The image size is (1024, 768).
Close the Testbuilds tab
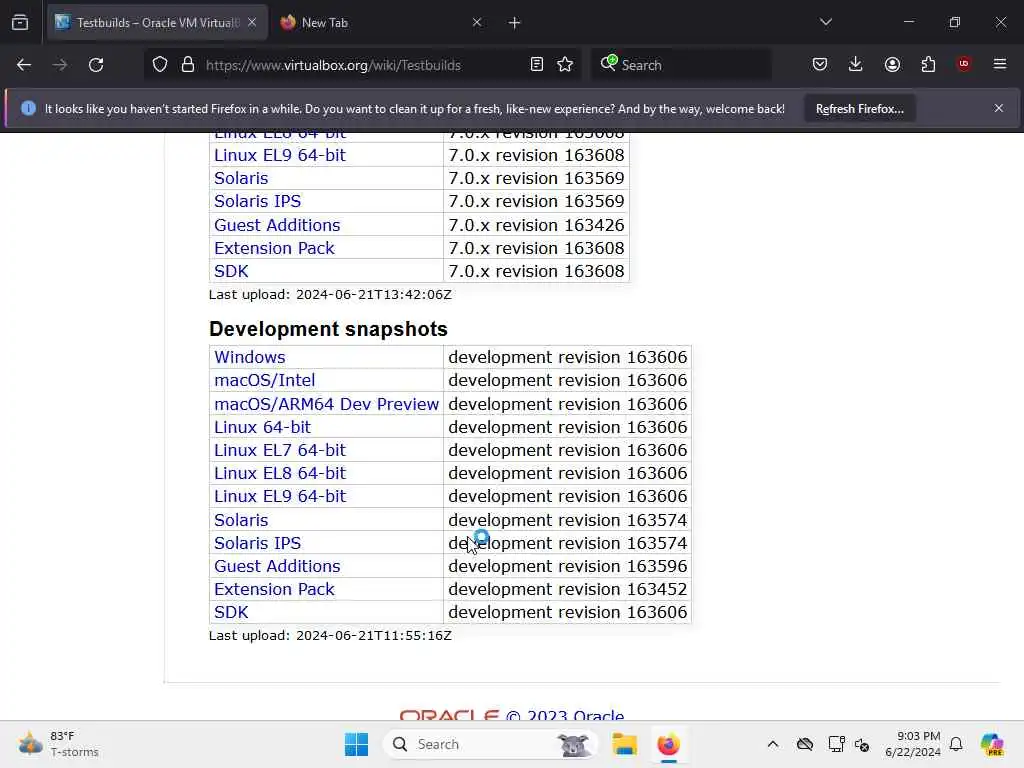pyautogui.click(x=252, y=22)
